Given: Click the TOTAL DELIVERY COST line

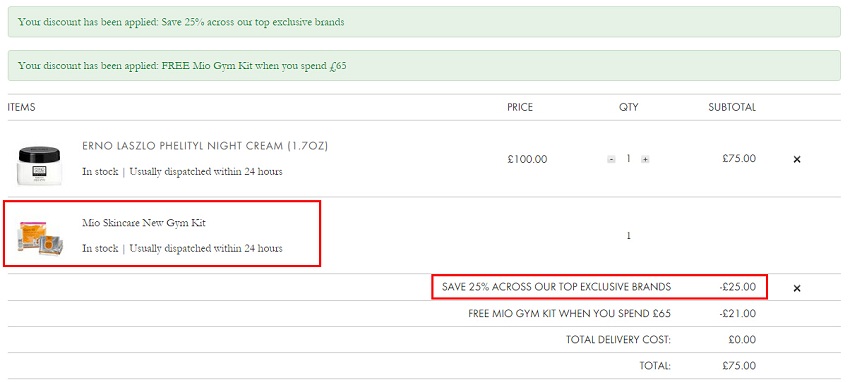Looking at the screenshot, I should [x=661, y=340].
